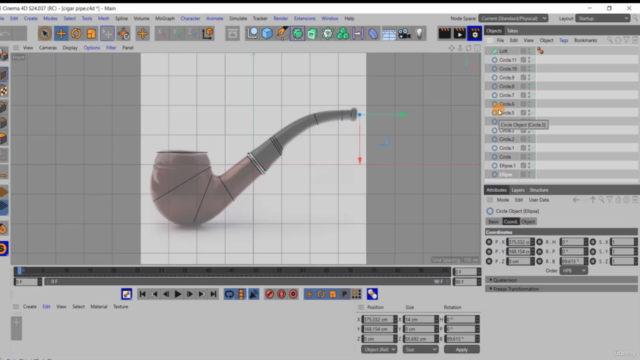Toggle the coordinate system cube icon
This screenshot has width=640, height=360.
pos(207,33)
